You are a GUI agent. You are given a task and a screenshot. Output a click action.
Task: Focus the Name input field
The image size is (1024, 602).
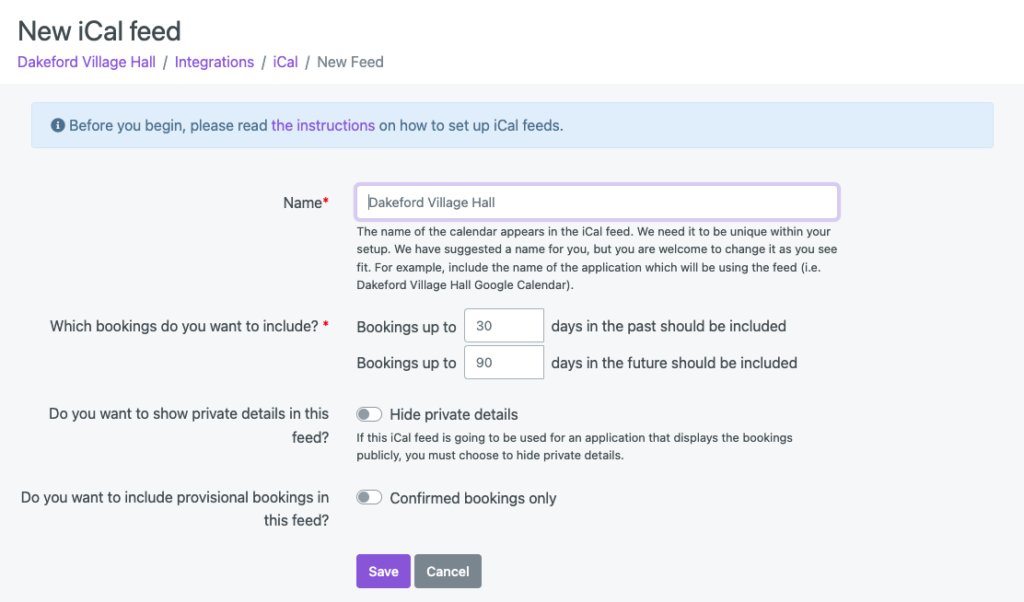(x=597, y=202)
